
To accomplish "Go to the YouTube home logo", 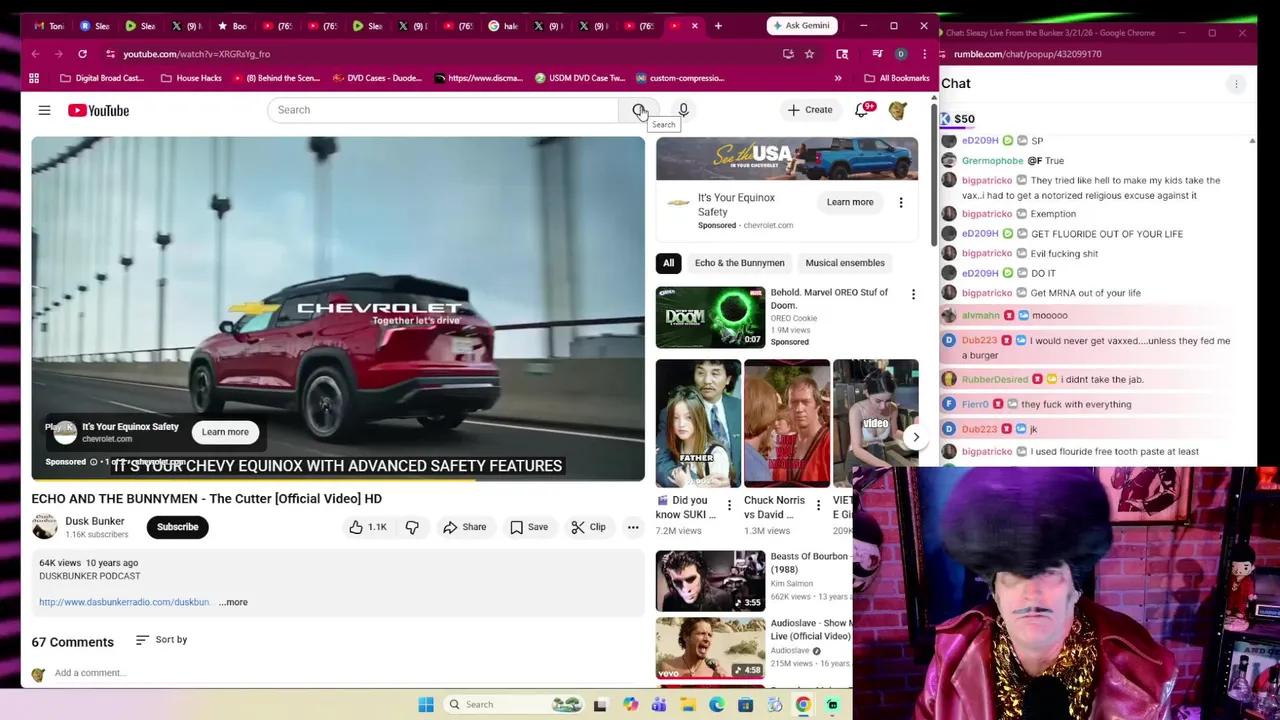I will pos(98,110).
